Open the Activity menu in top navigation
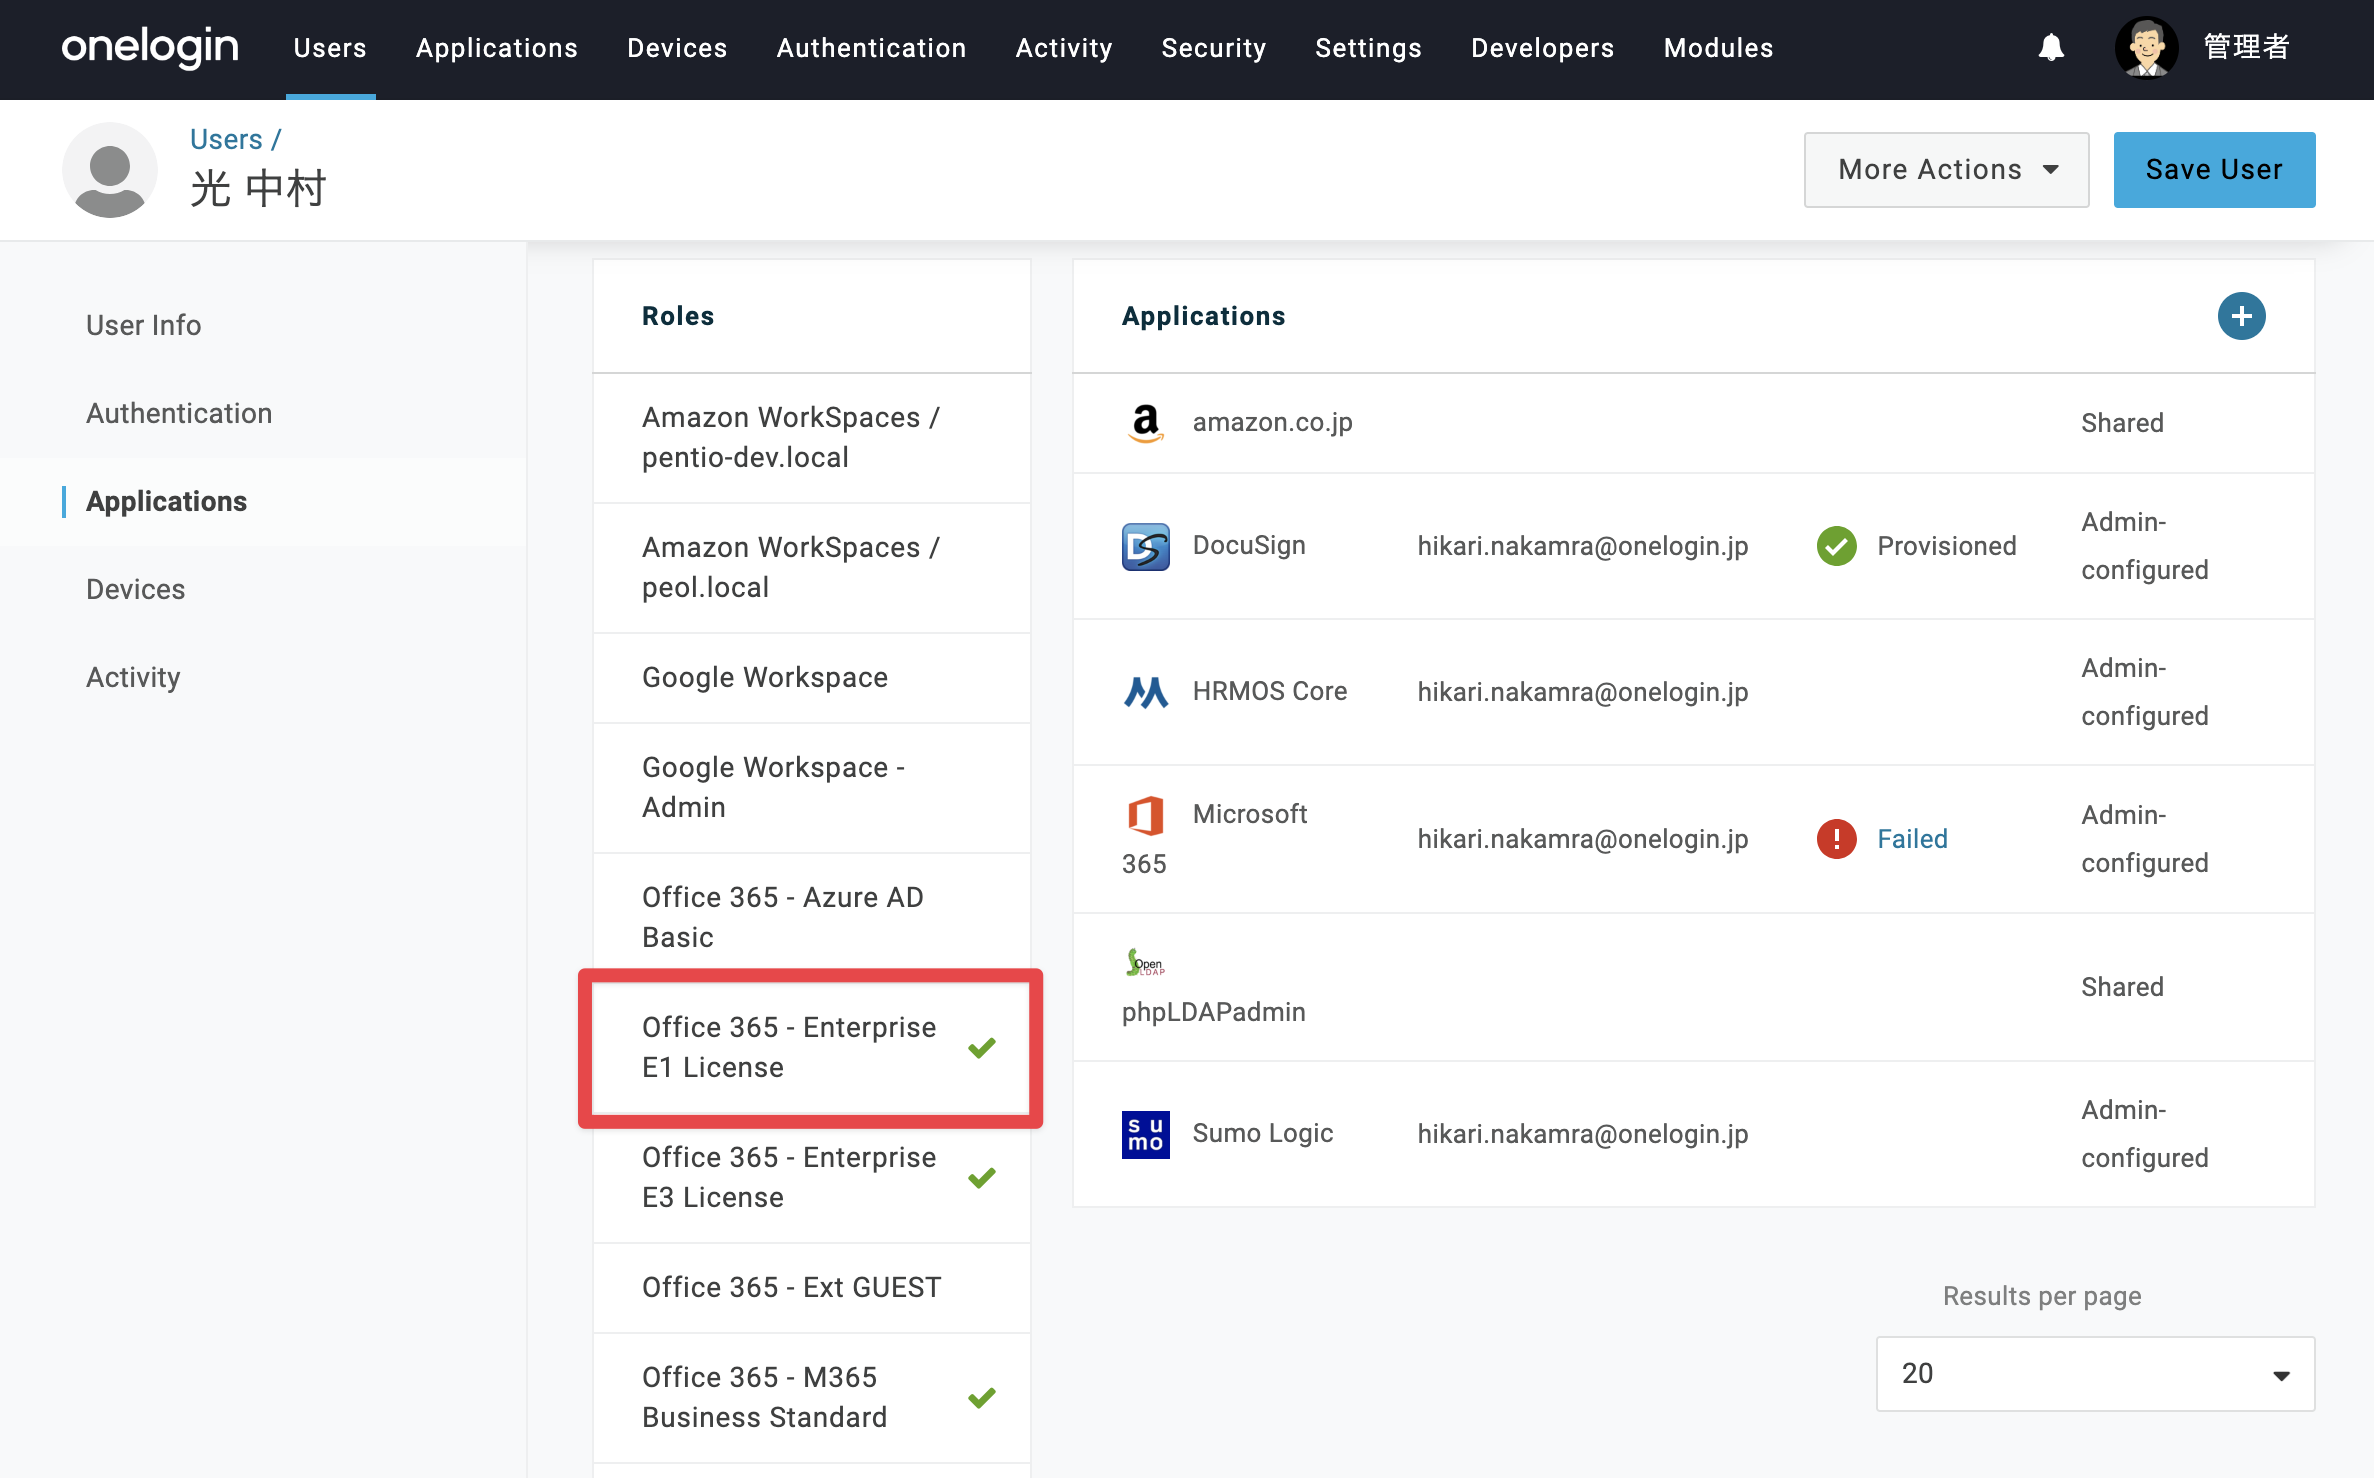2374x1478 pixels. (1064, 48)
